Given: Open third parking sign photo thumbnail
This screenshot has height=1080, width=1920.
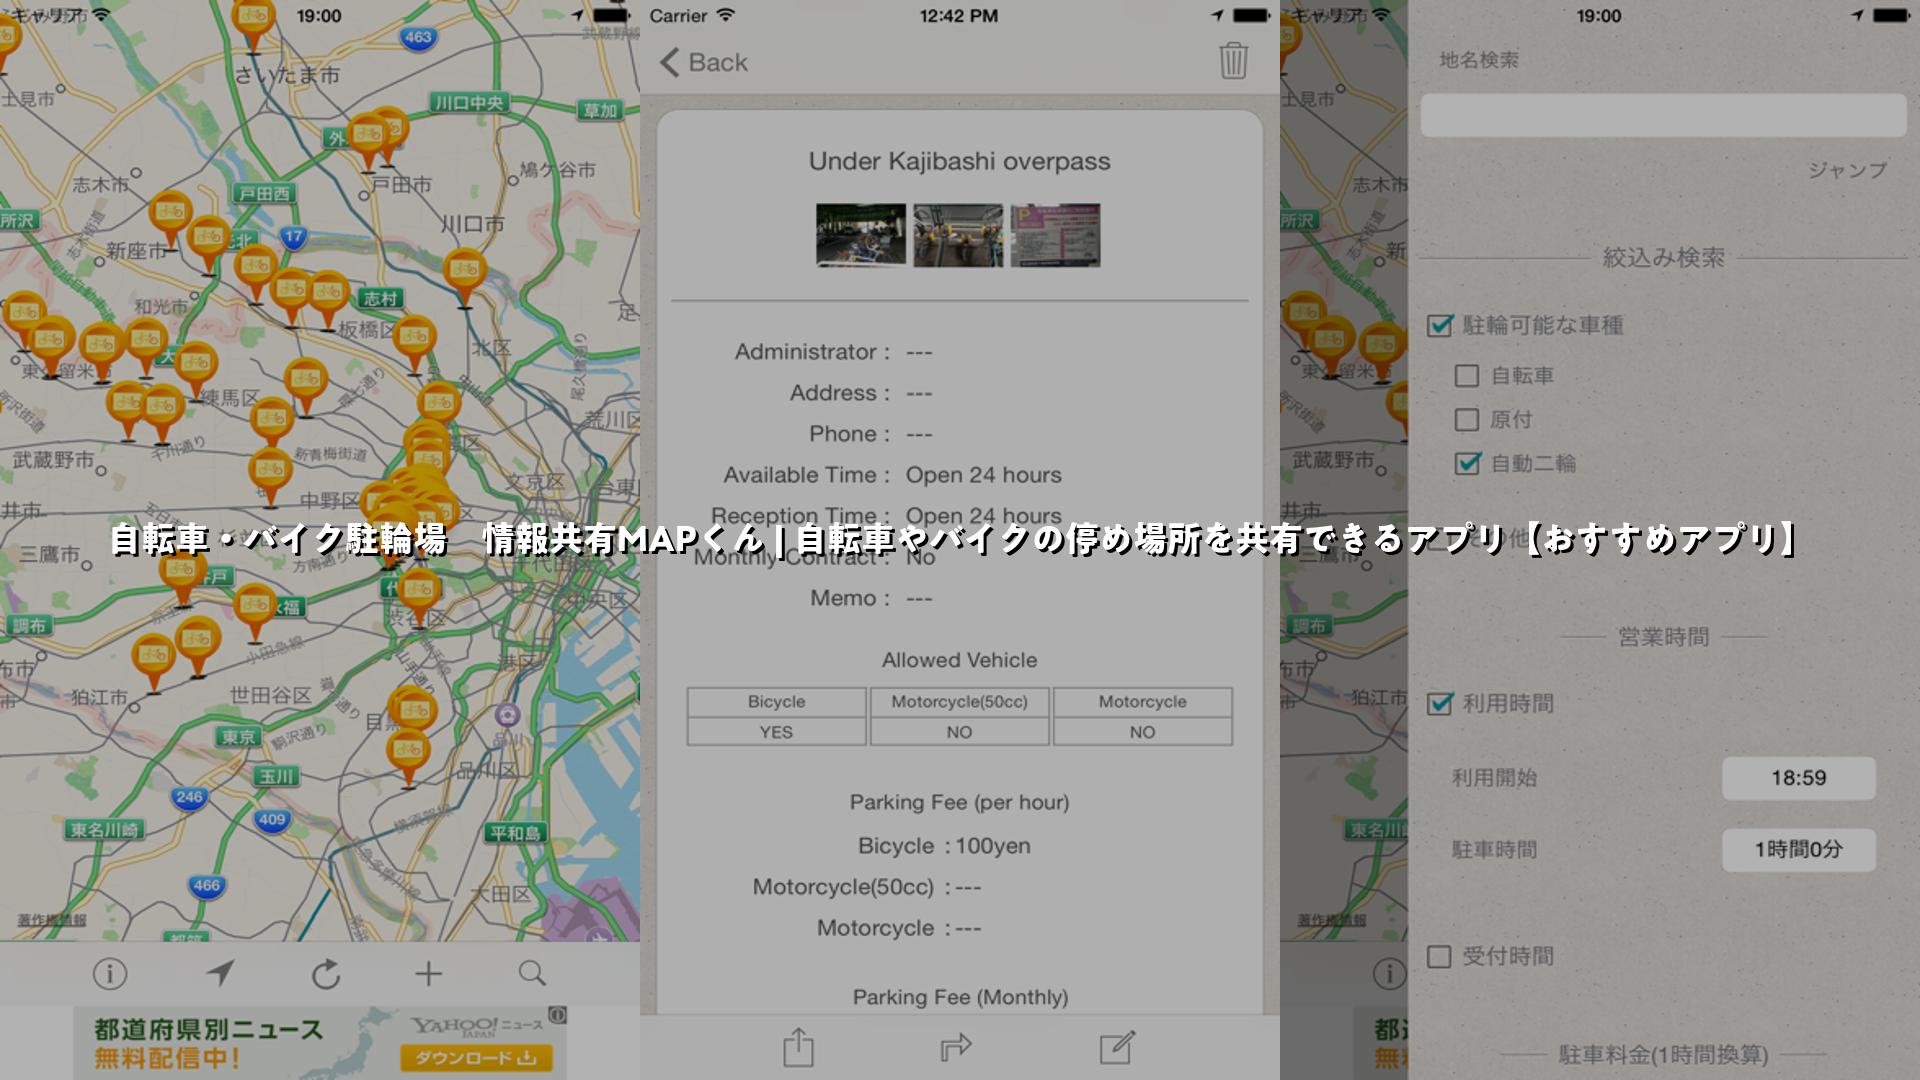Looking at the screenshot, I should pos(1055,235).
